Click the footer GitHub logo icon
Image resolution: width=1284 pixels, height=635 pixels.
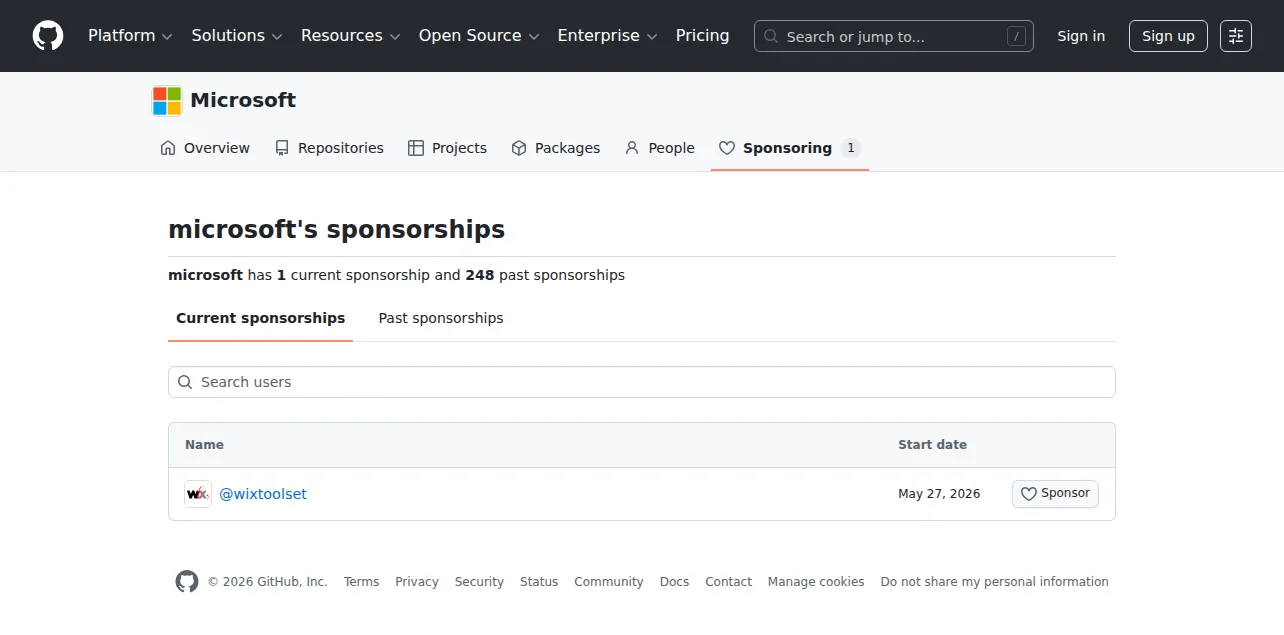tap(187, 582)
